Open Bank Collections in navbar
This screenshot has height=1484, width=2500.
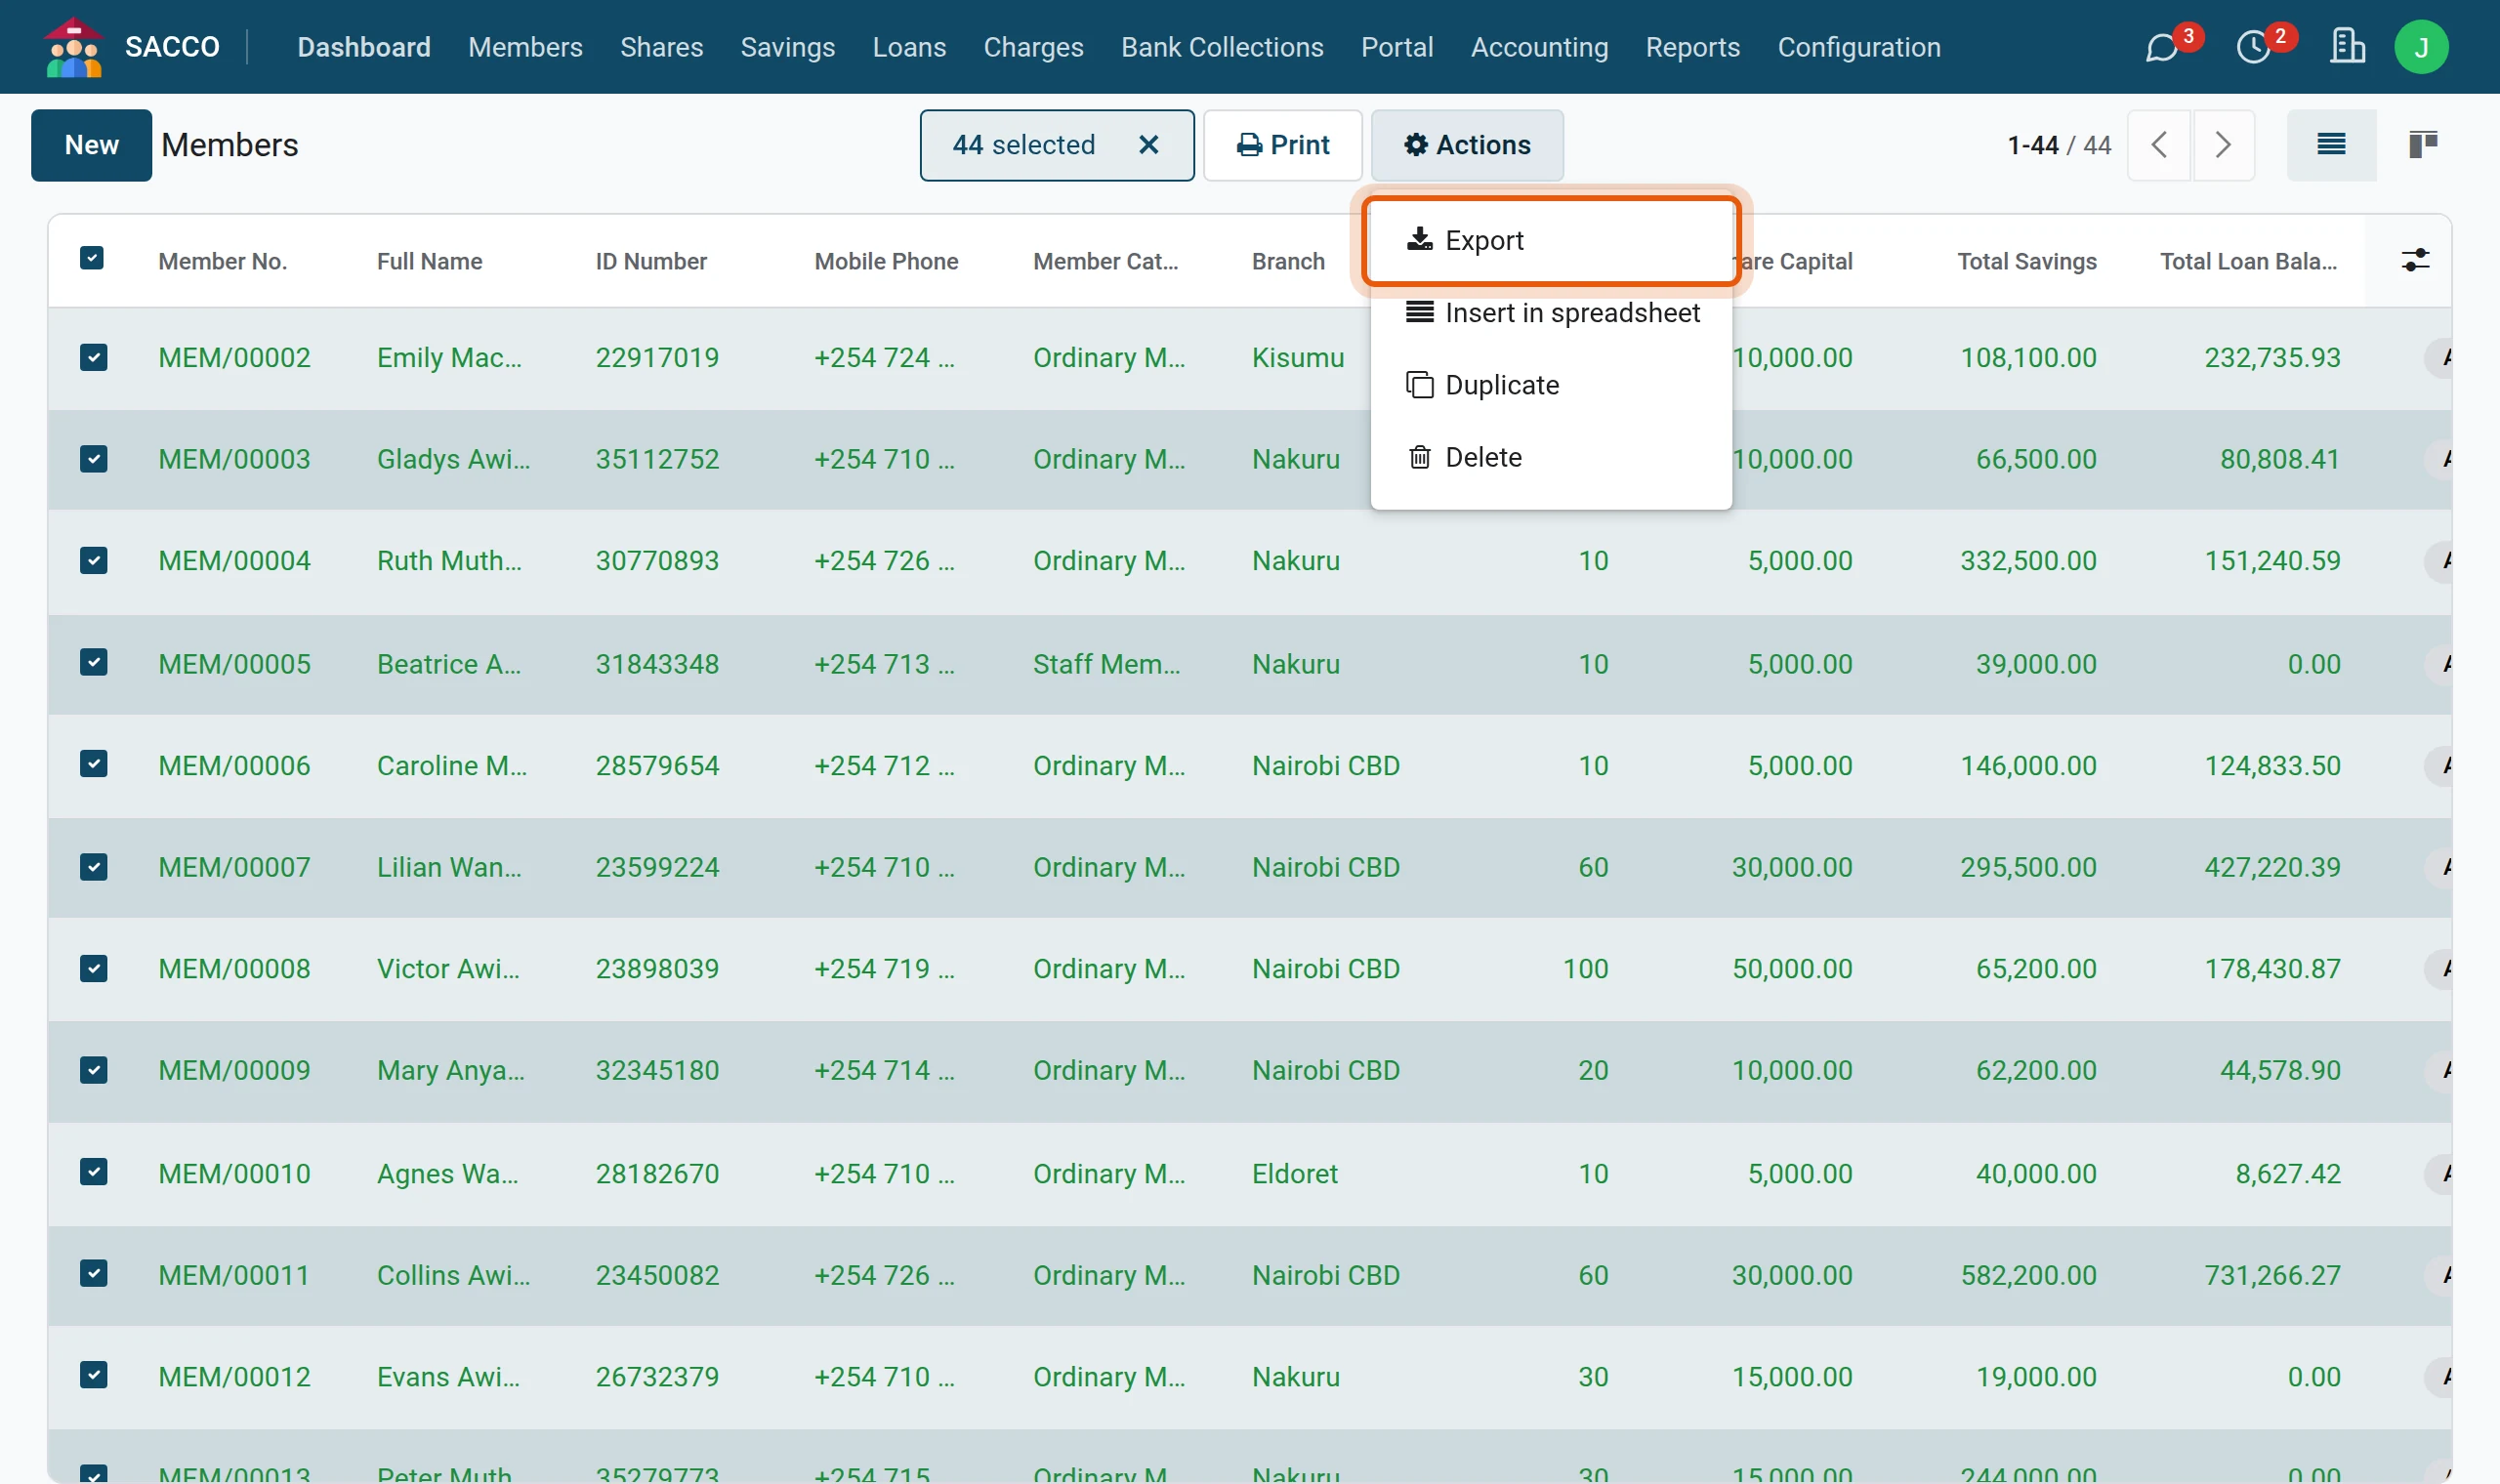[x=1221, y=47]
